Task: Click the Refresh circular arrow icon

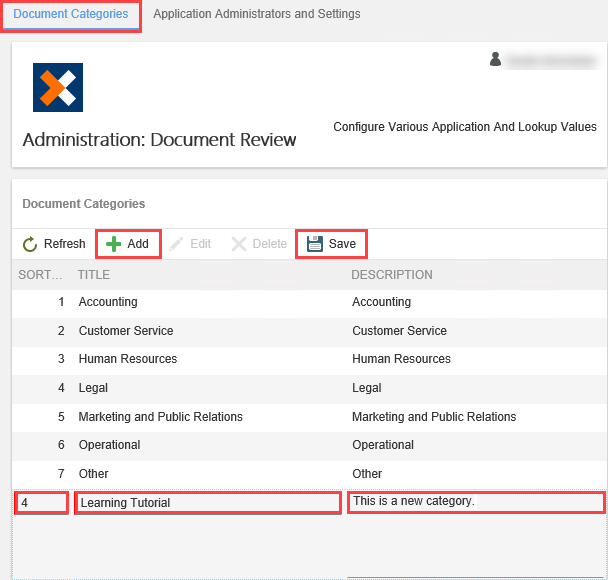Action: [x=30, y=244]
